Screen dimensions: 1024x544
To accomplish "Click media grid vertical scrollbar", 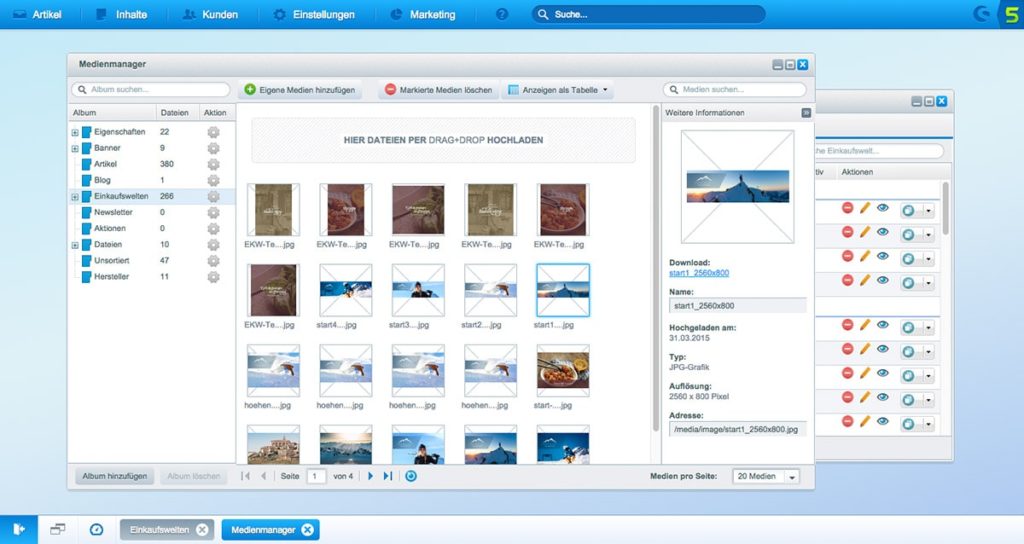I will click(655, 268).
